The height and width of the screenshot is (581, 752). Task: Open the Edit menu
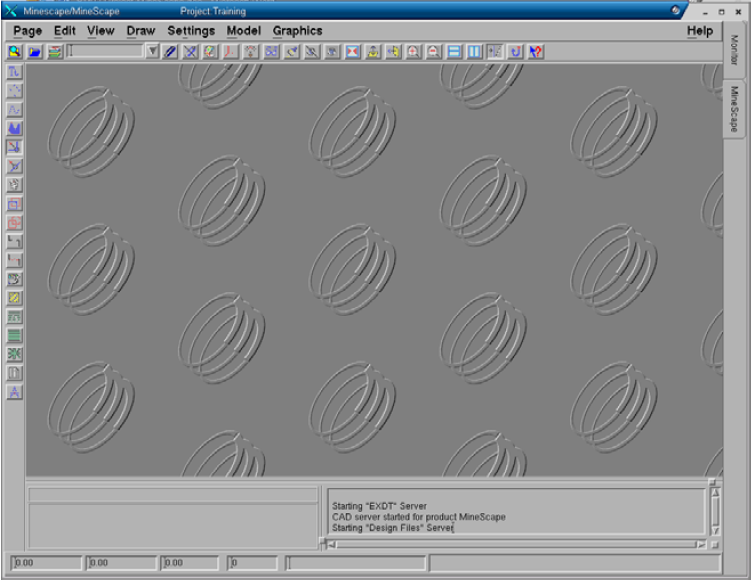coord(65,31)
